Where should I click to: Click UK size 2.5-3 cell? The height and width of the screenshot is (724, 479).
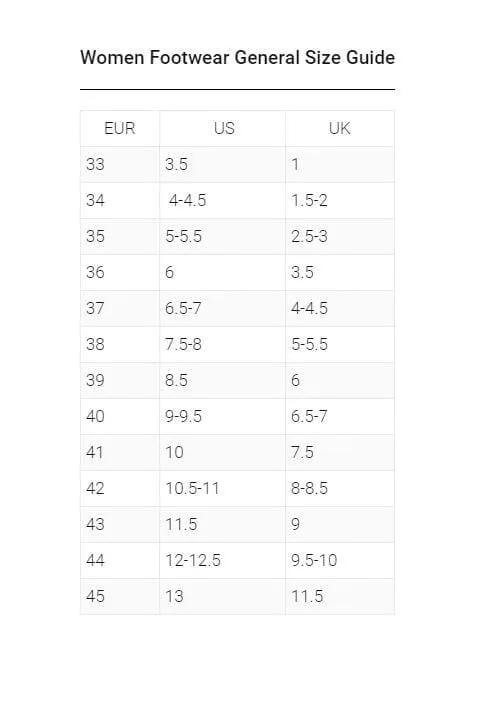(x=340, y=236)
